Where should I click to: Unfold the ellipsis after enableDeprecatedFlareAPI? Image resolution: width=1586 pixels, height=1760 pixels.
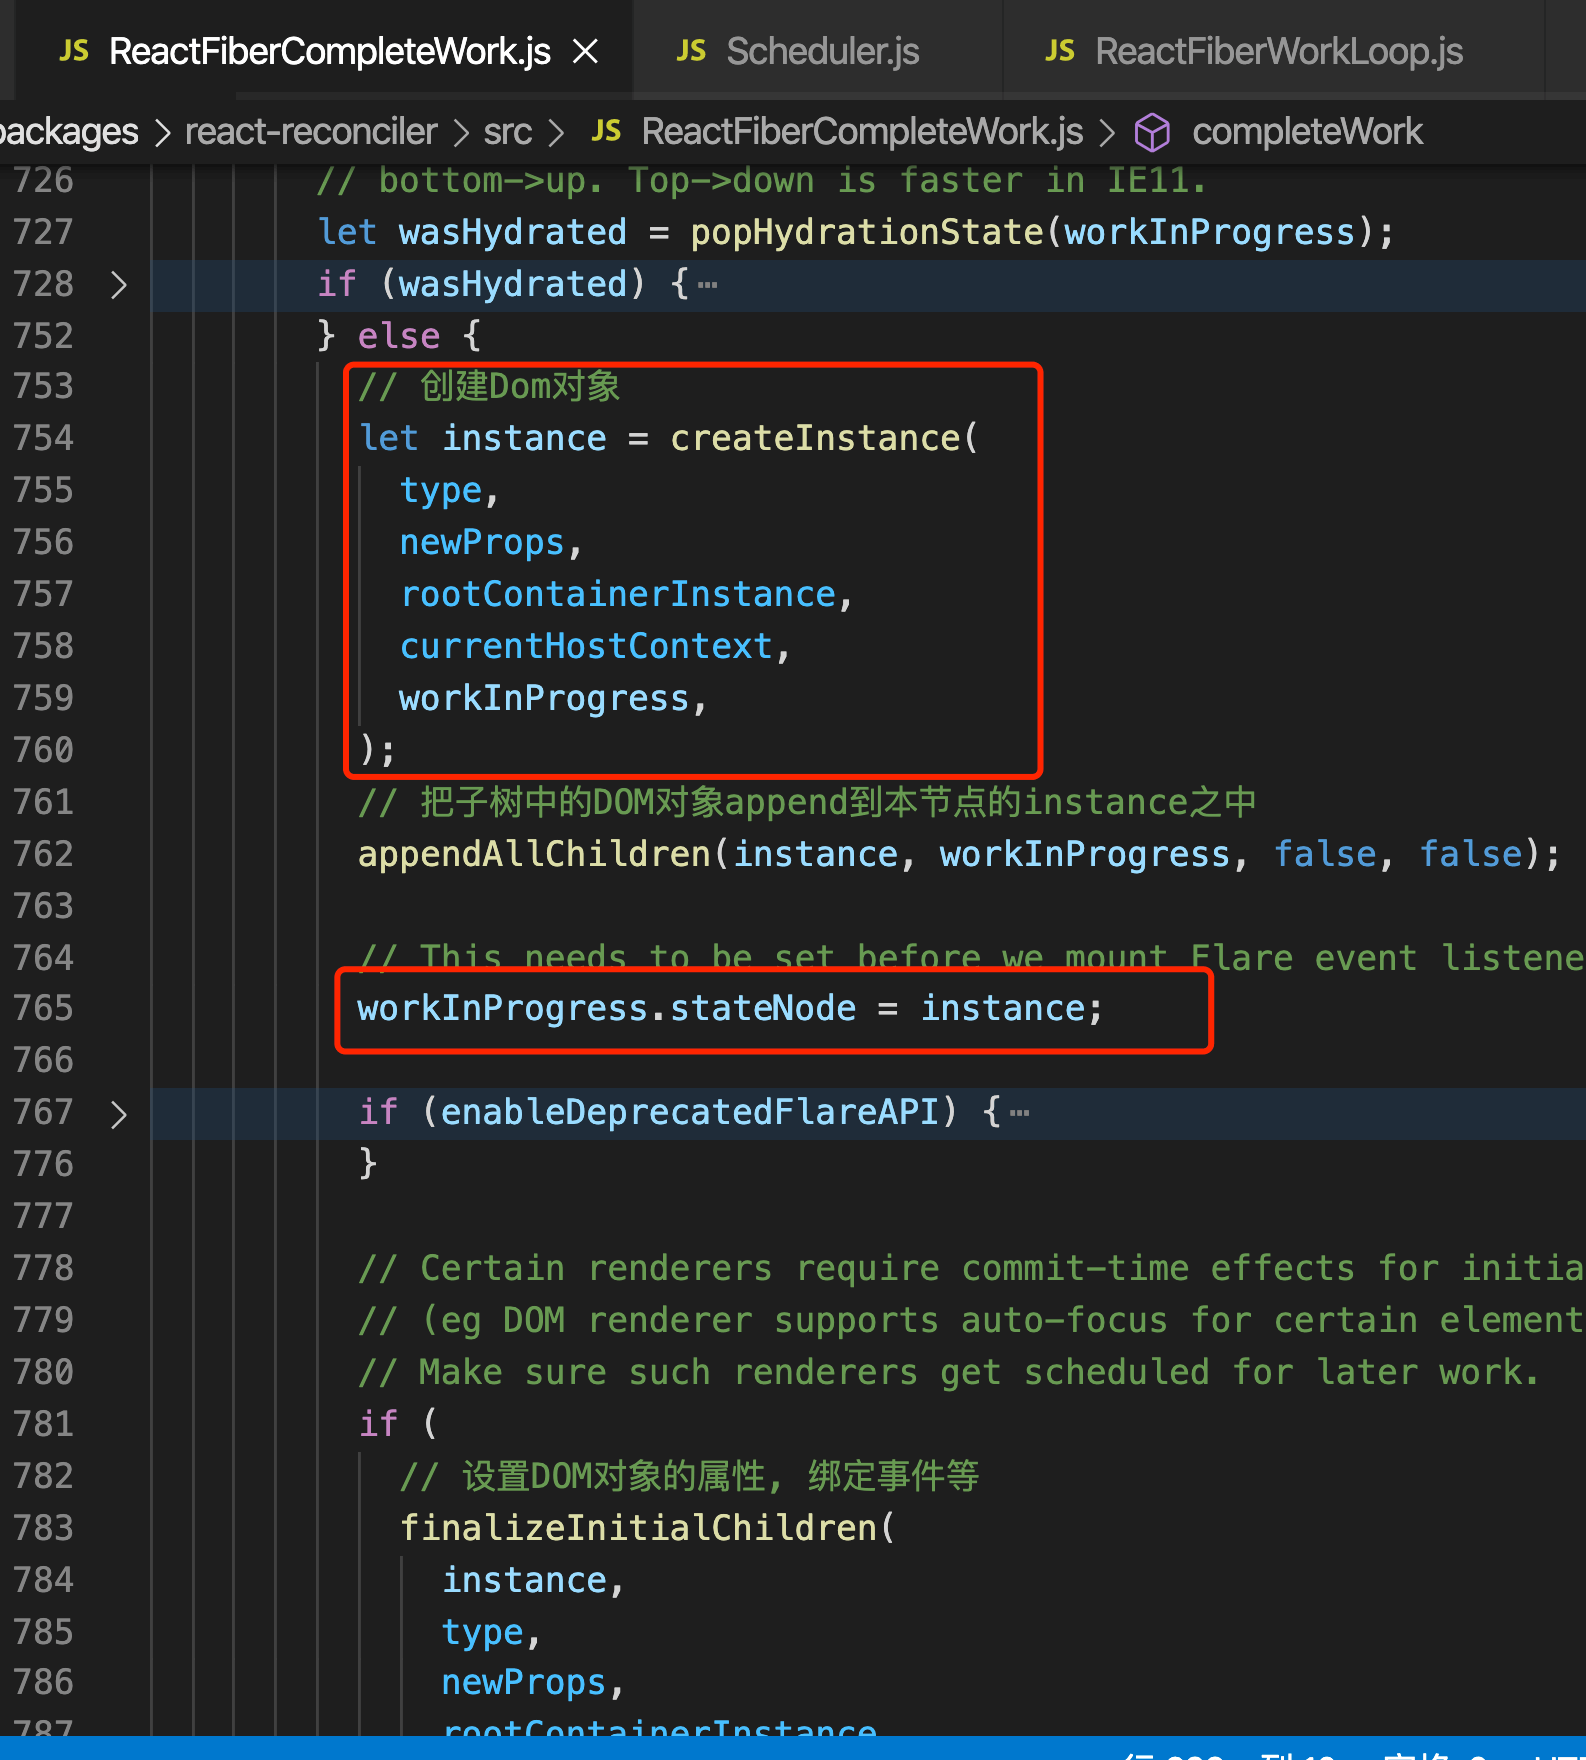click(1020, 1113)
